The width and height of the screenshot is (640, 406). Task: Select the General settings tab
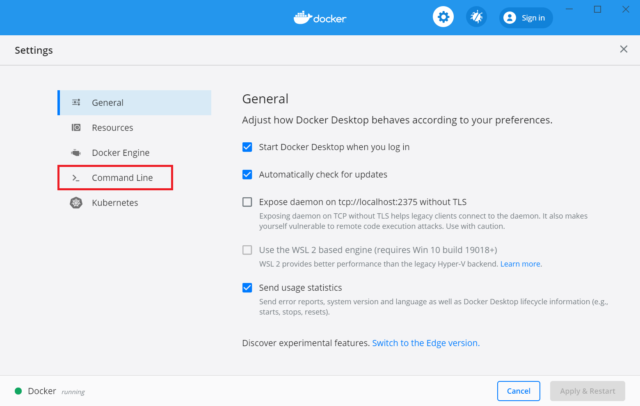[134, 102]
